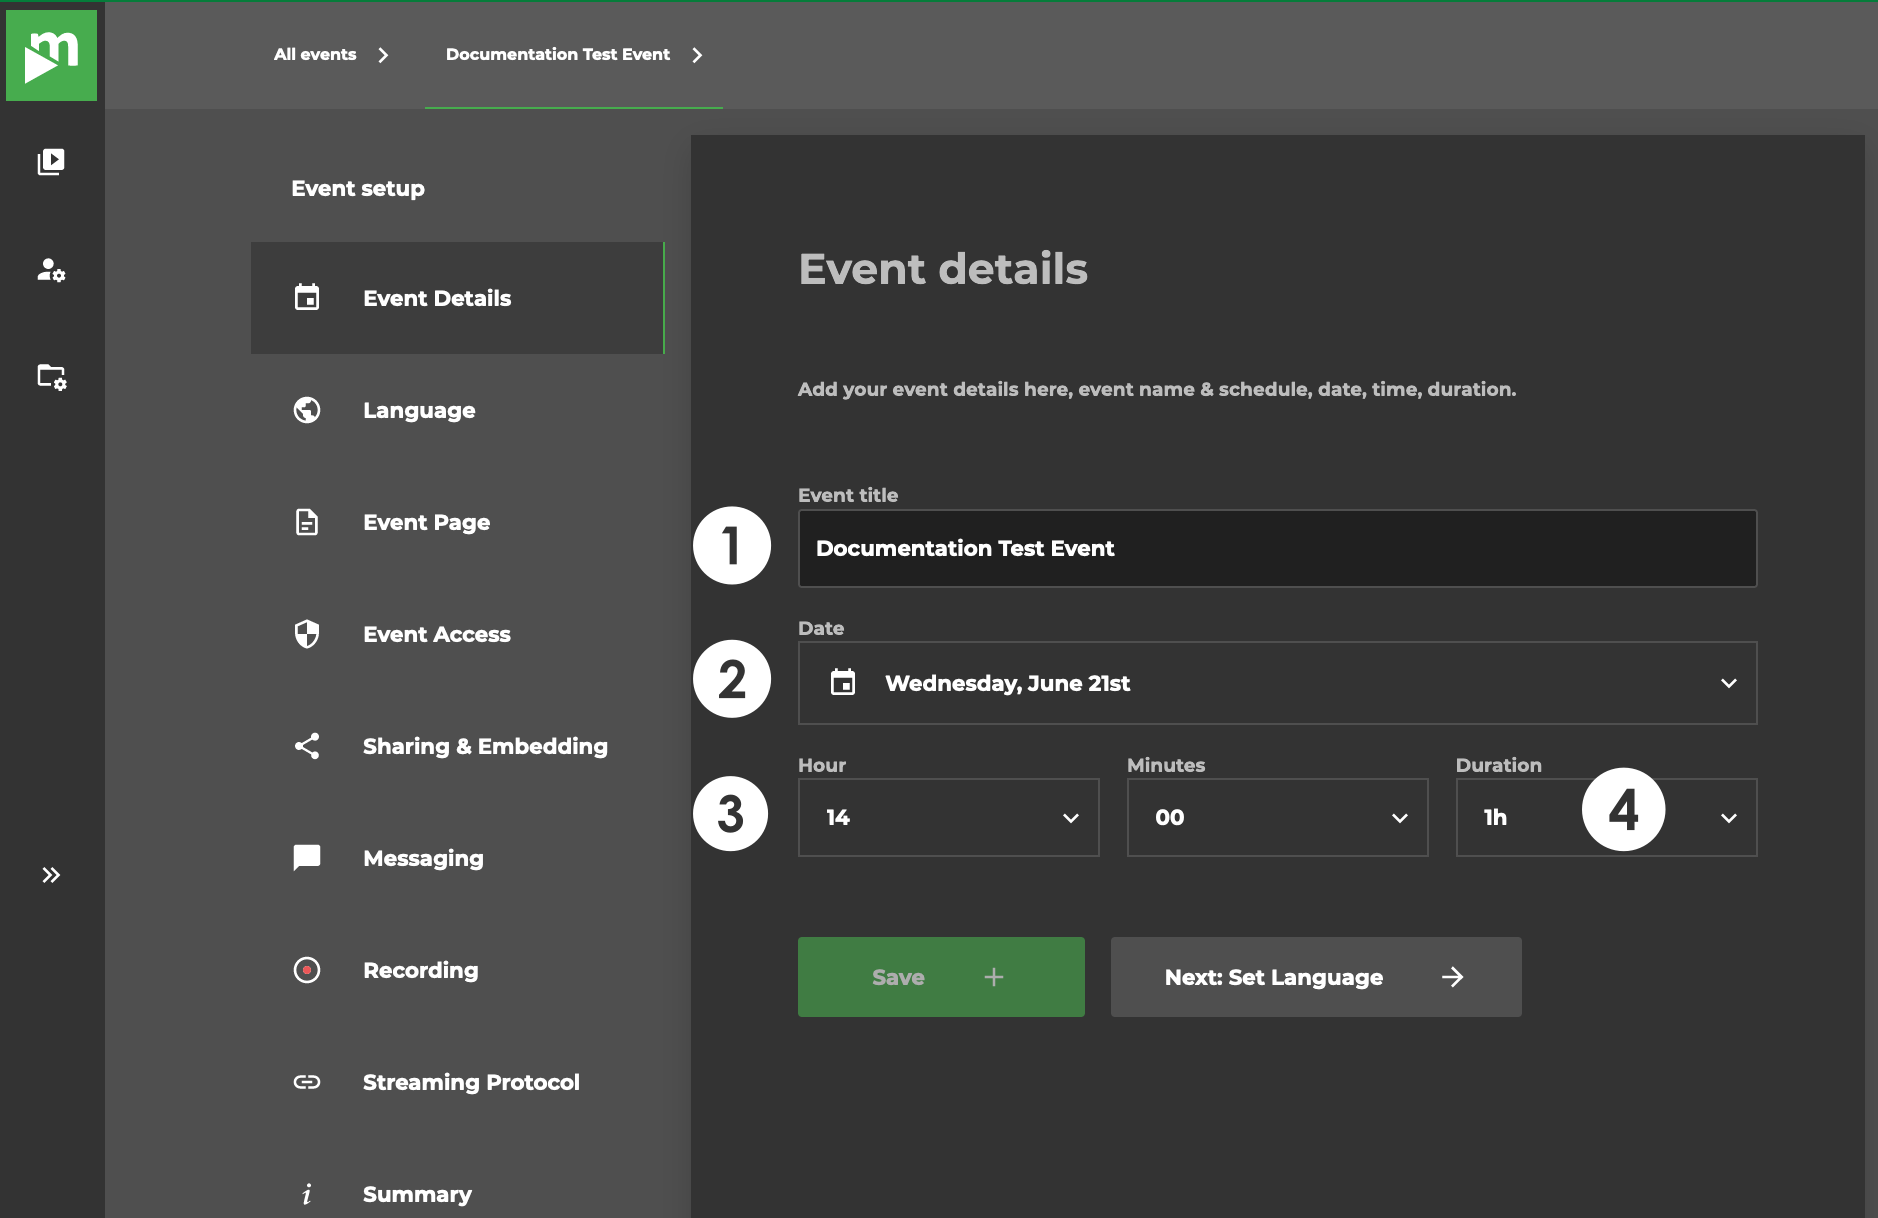Open the Messaging section
The height and width of the screenshot is (1218, 1878).
click(458, 858)
